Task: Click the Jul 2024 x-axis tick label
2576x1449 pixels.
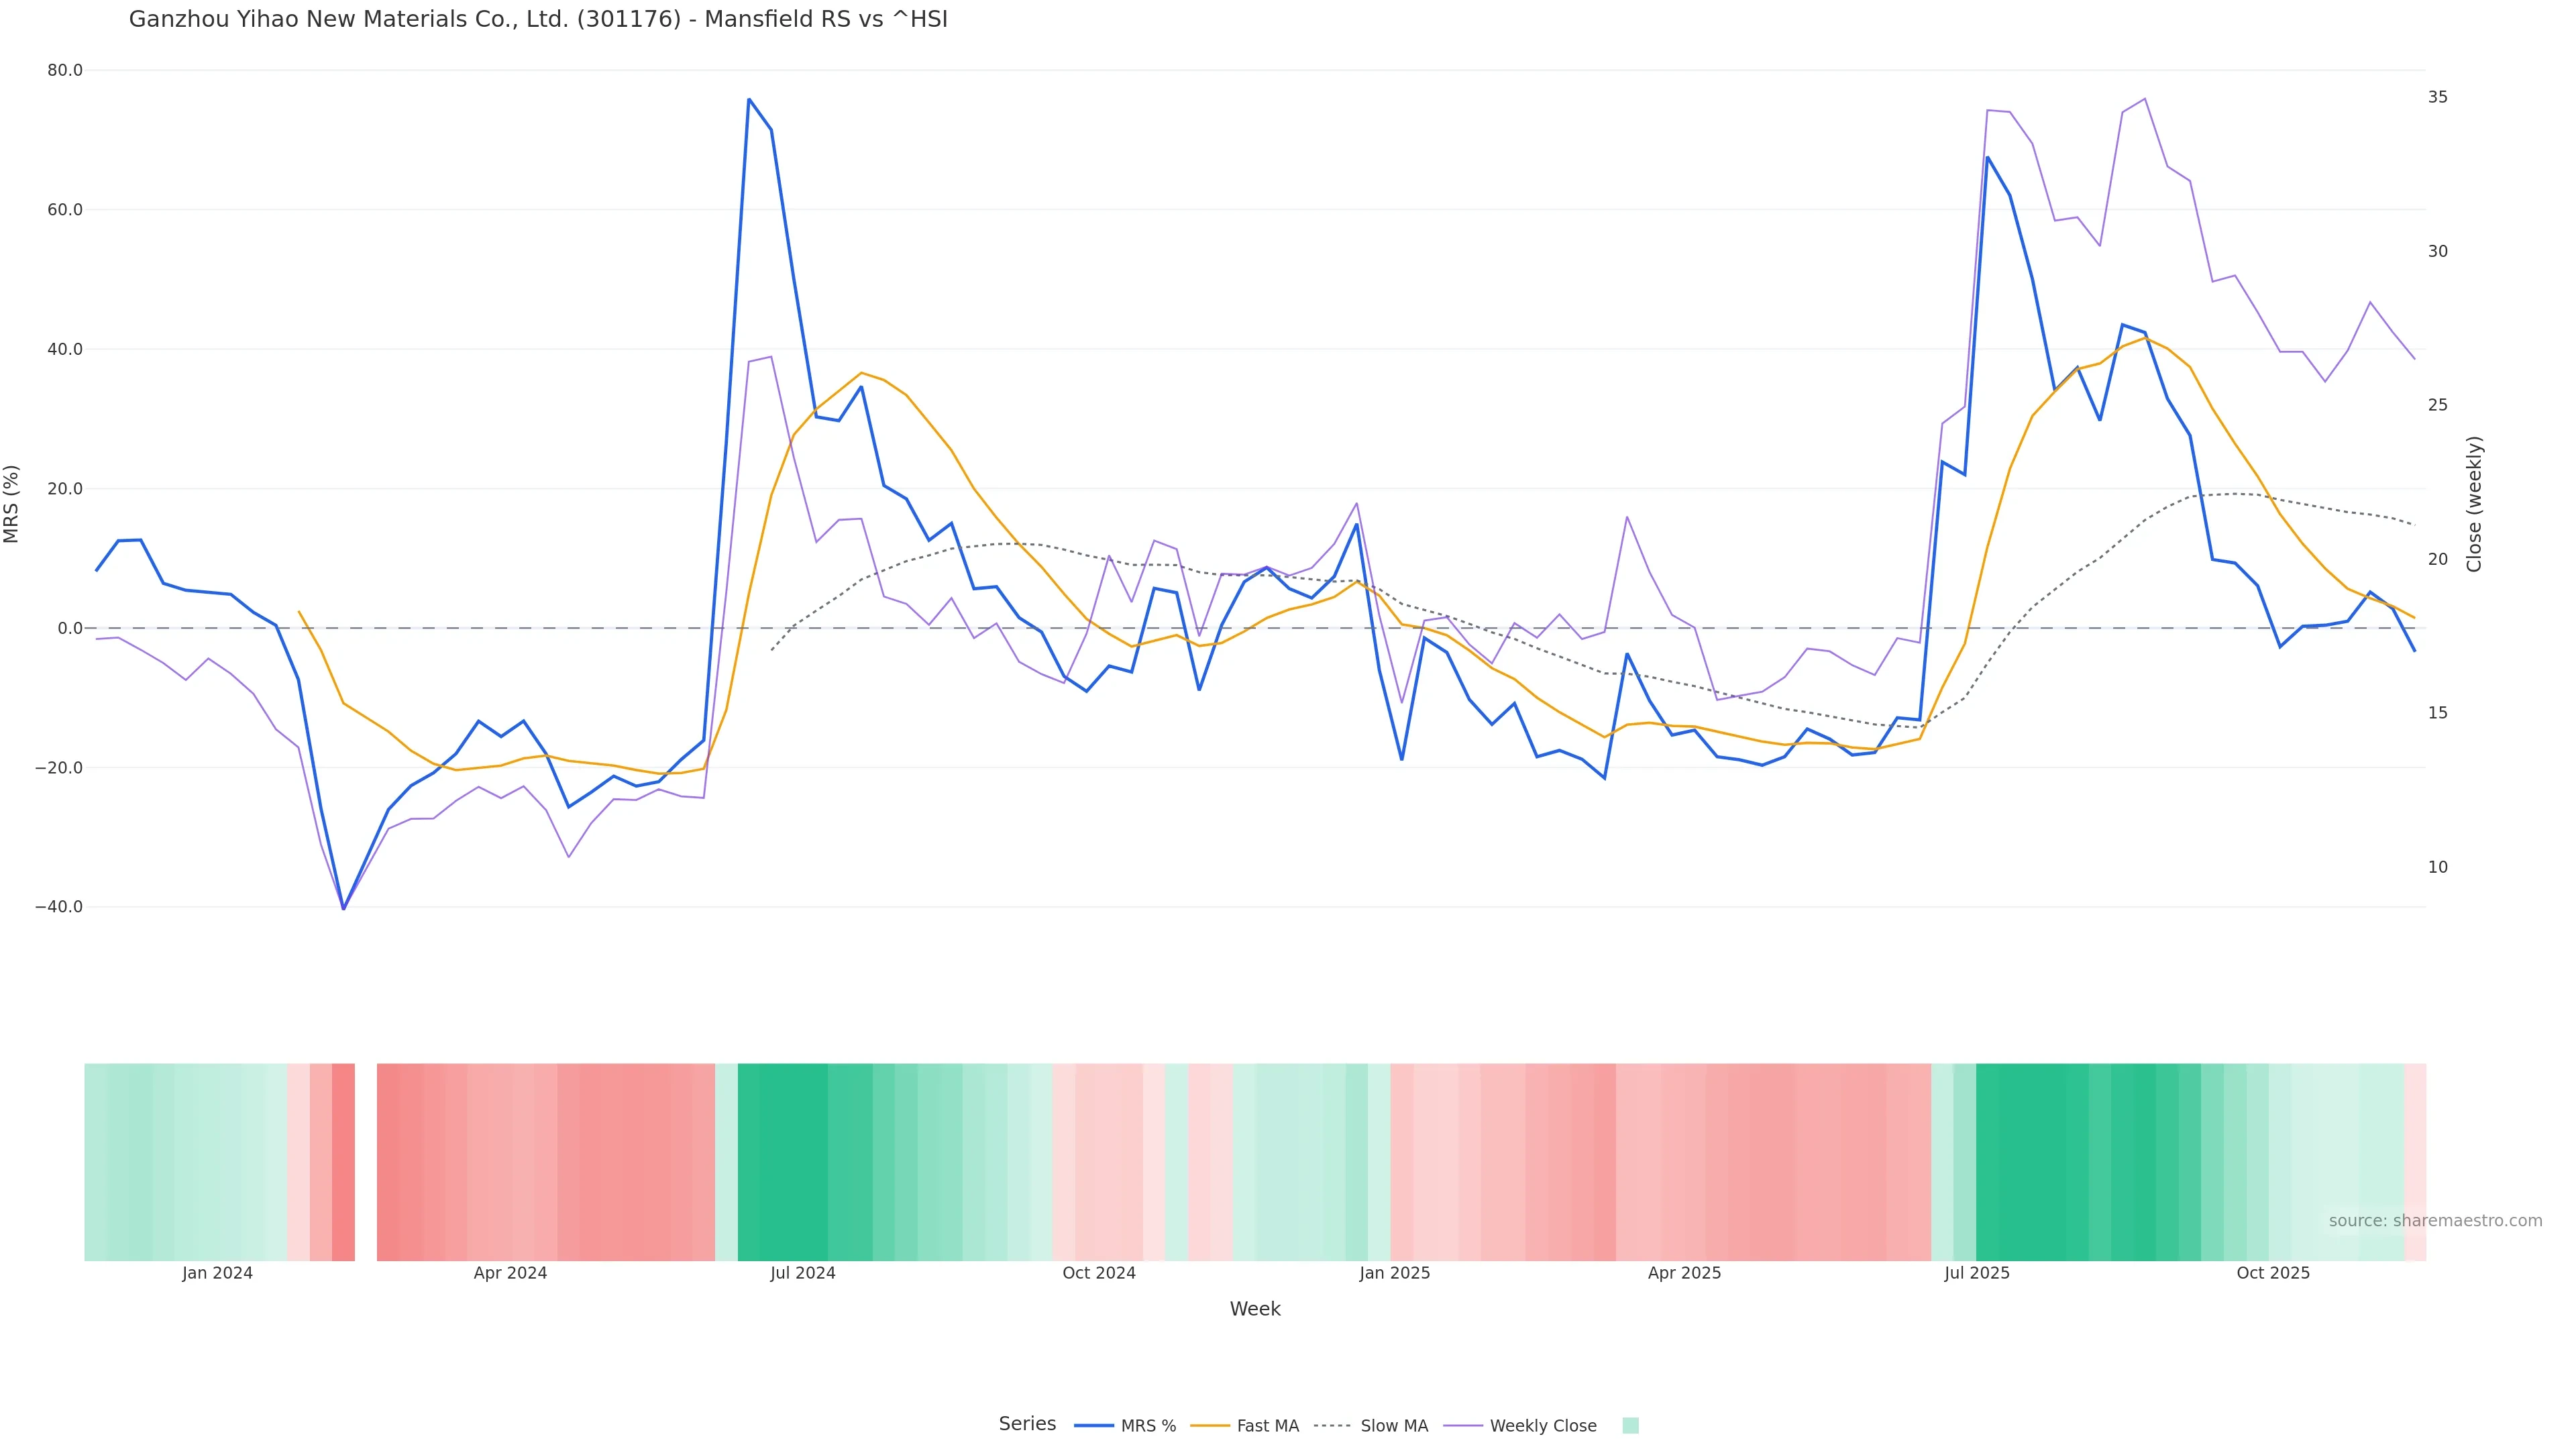Action: pos(803,1273)
